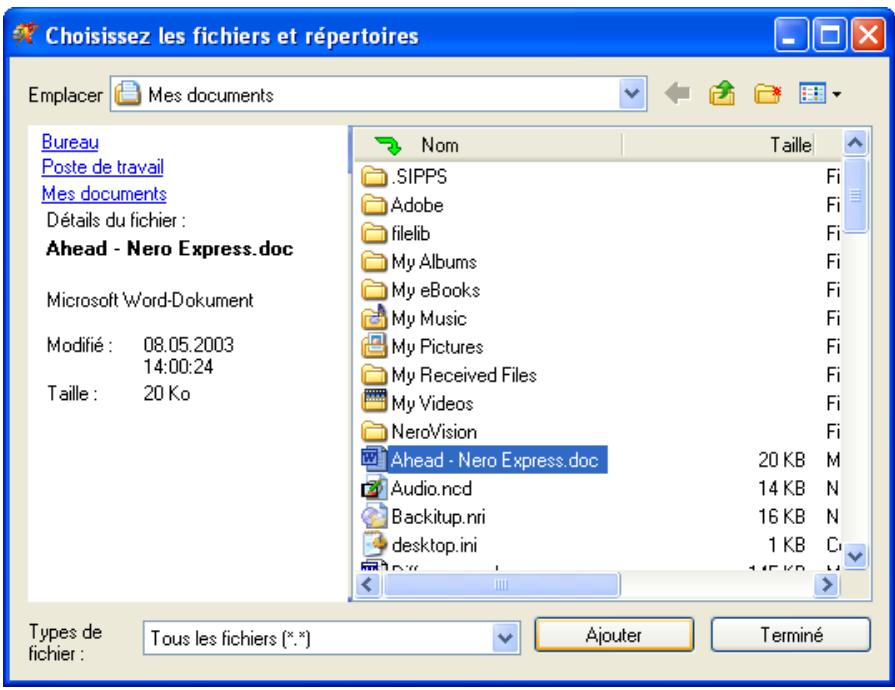Viewport: 895px width, 690px height.
Task: Maximize the dialog window
Action: [829, 35]
